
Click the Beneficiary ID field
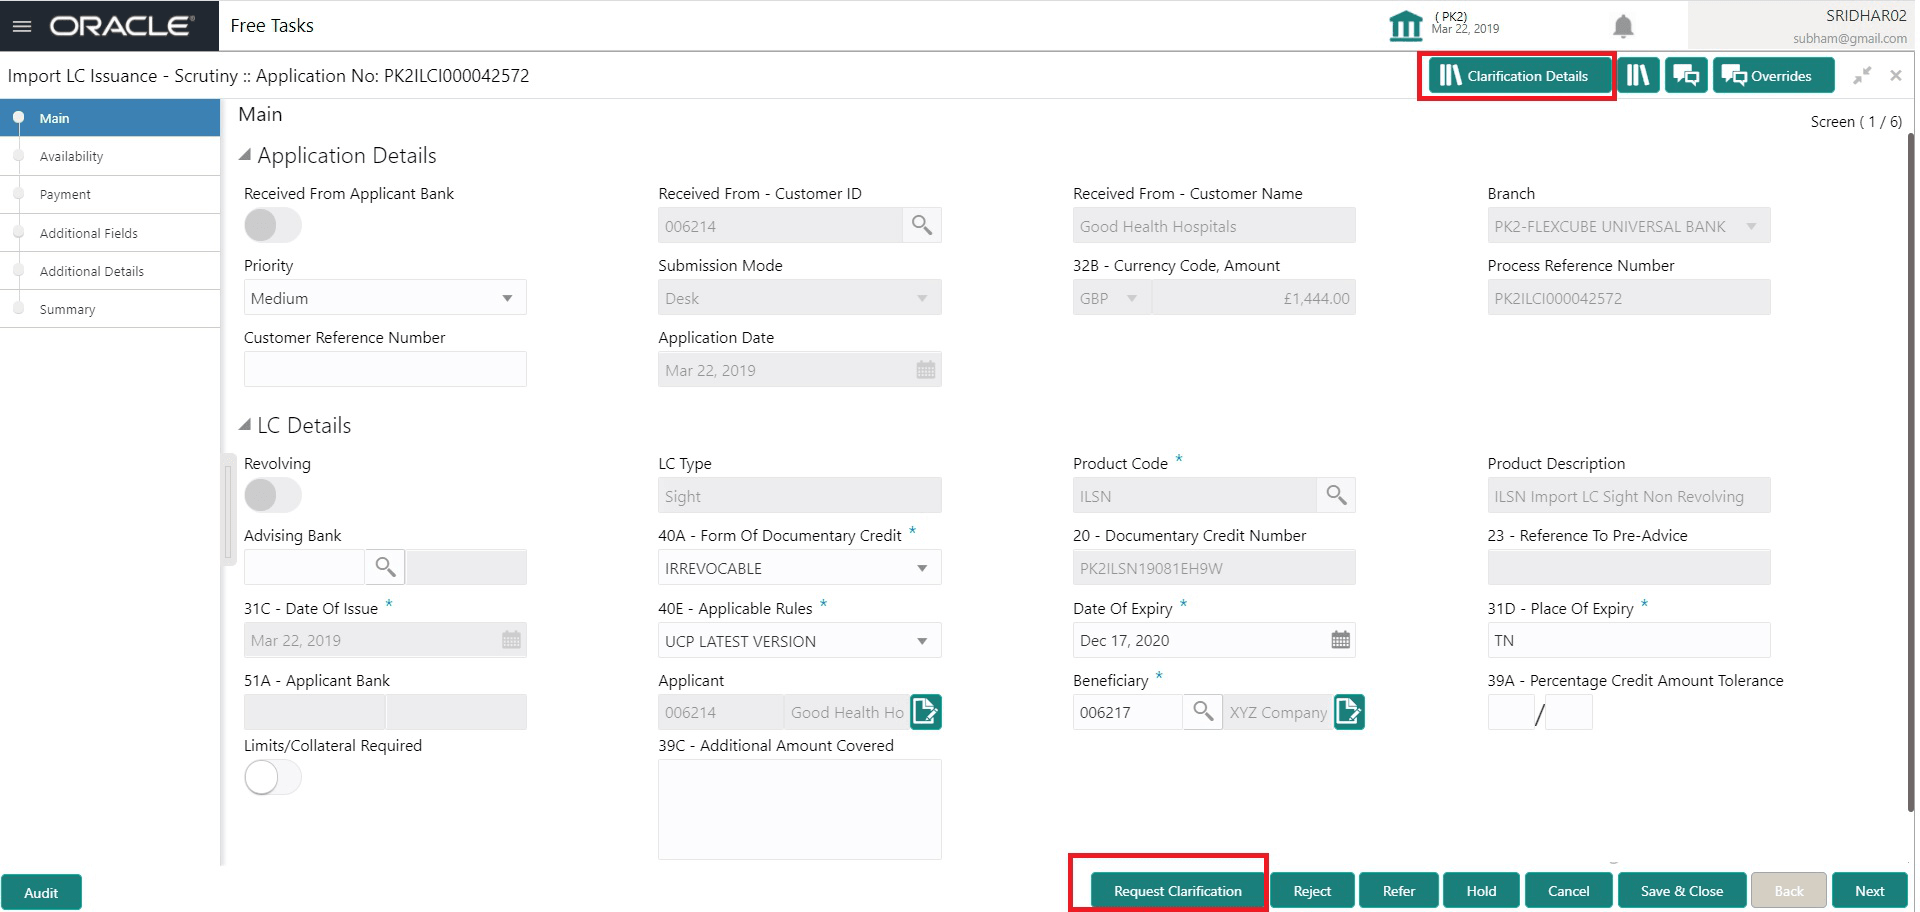tap(1127, 712)
